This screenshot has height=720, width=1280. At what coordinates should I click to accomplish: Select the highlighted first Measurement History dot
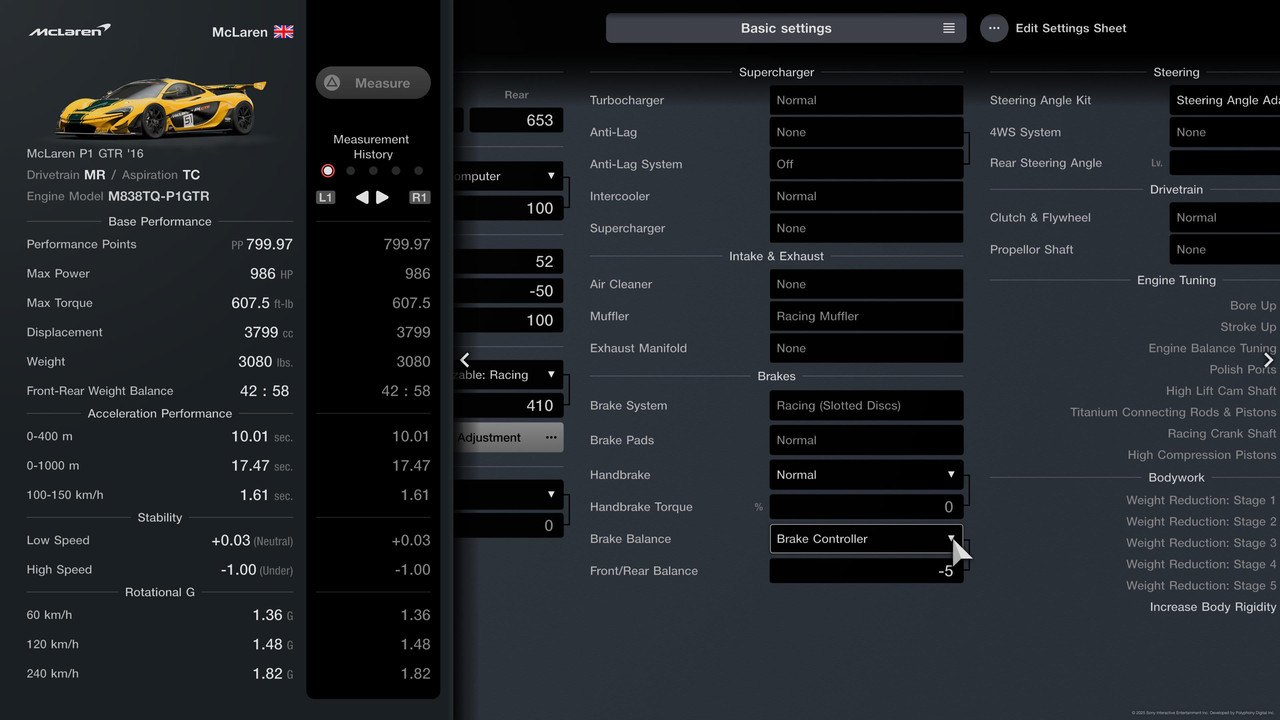point(328,171)
